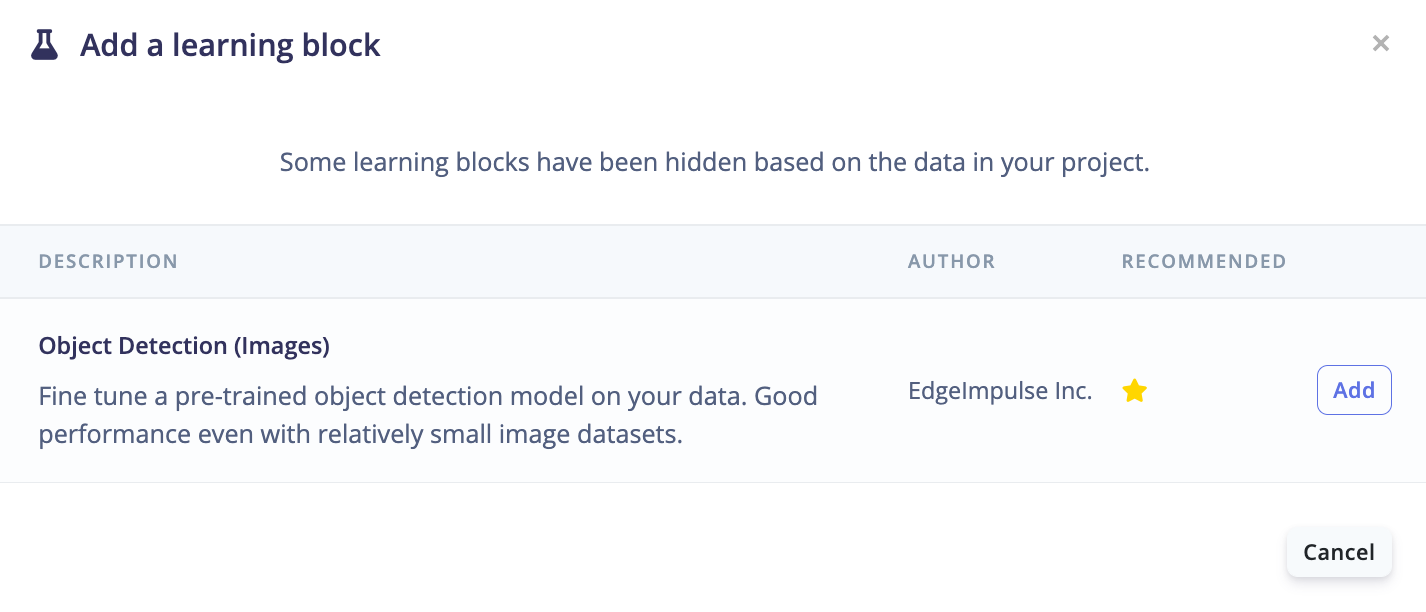1426x612 pixels.
Task: Click the EdgeImpulse Inc. author name
Action: [1000, 391]
